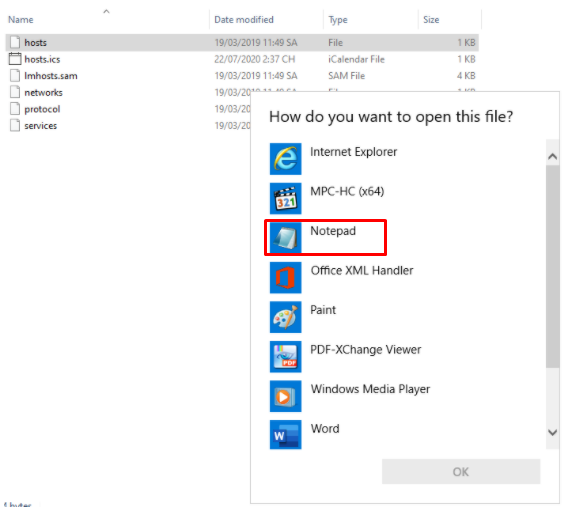
Task: Select the 'lmhosts.sam' file name
Action: coord(51,76)
